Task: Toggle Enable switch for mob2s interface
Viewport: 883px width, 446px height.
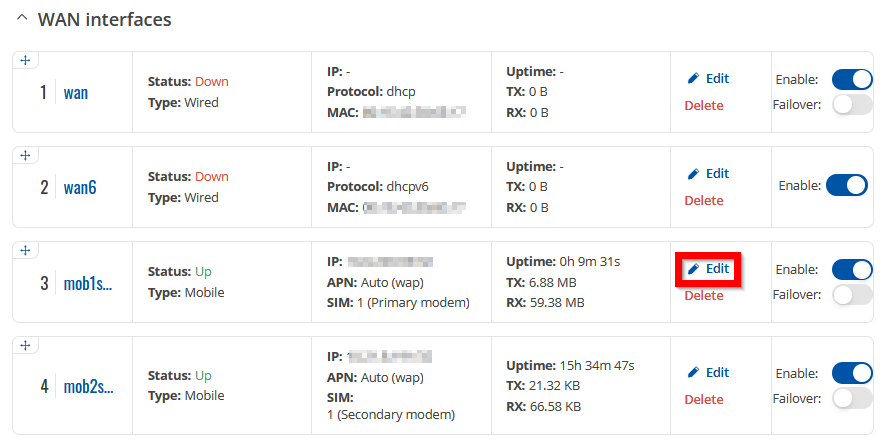Action: coord(852,373)
